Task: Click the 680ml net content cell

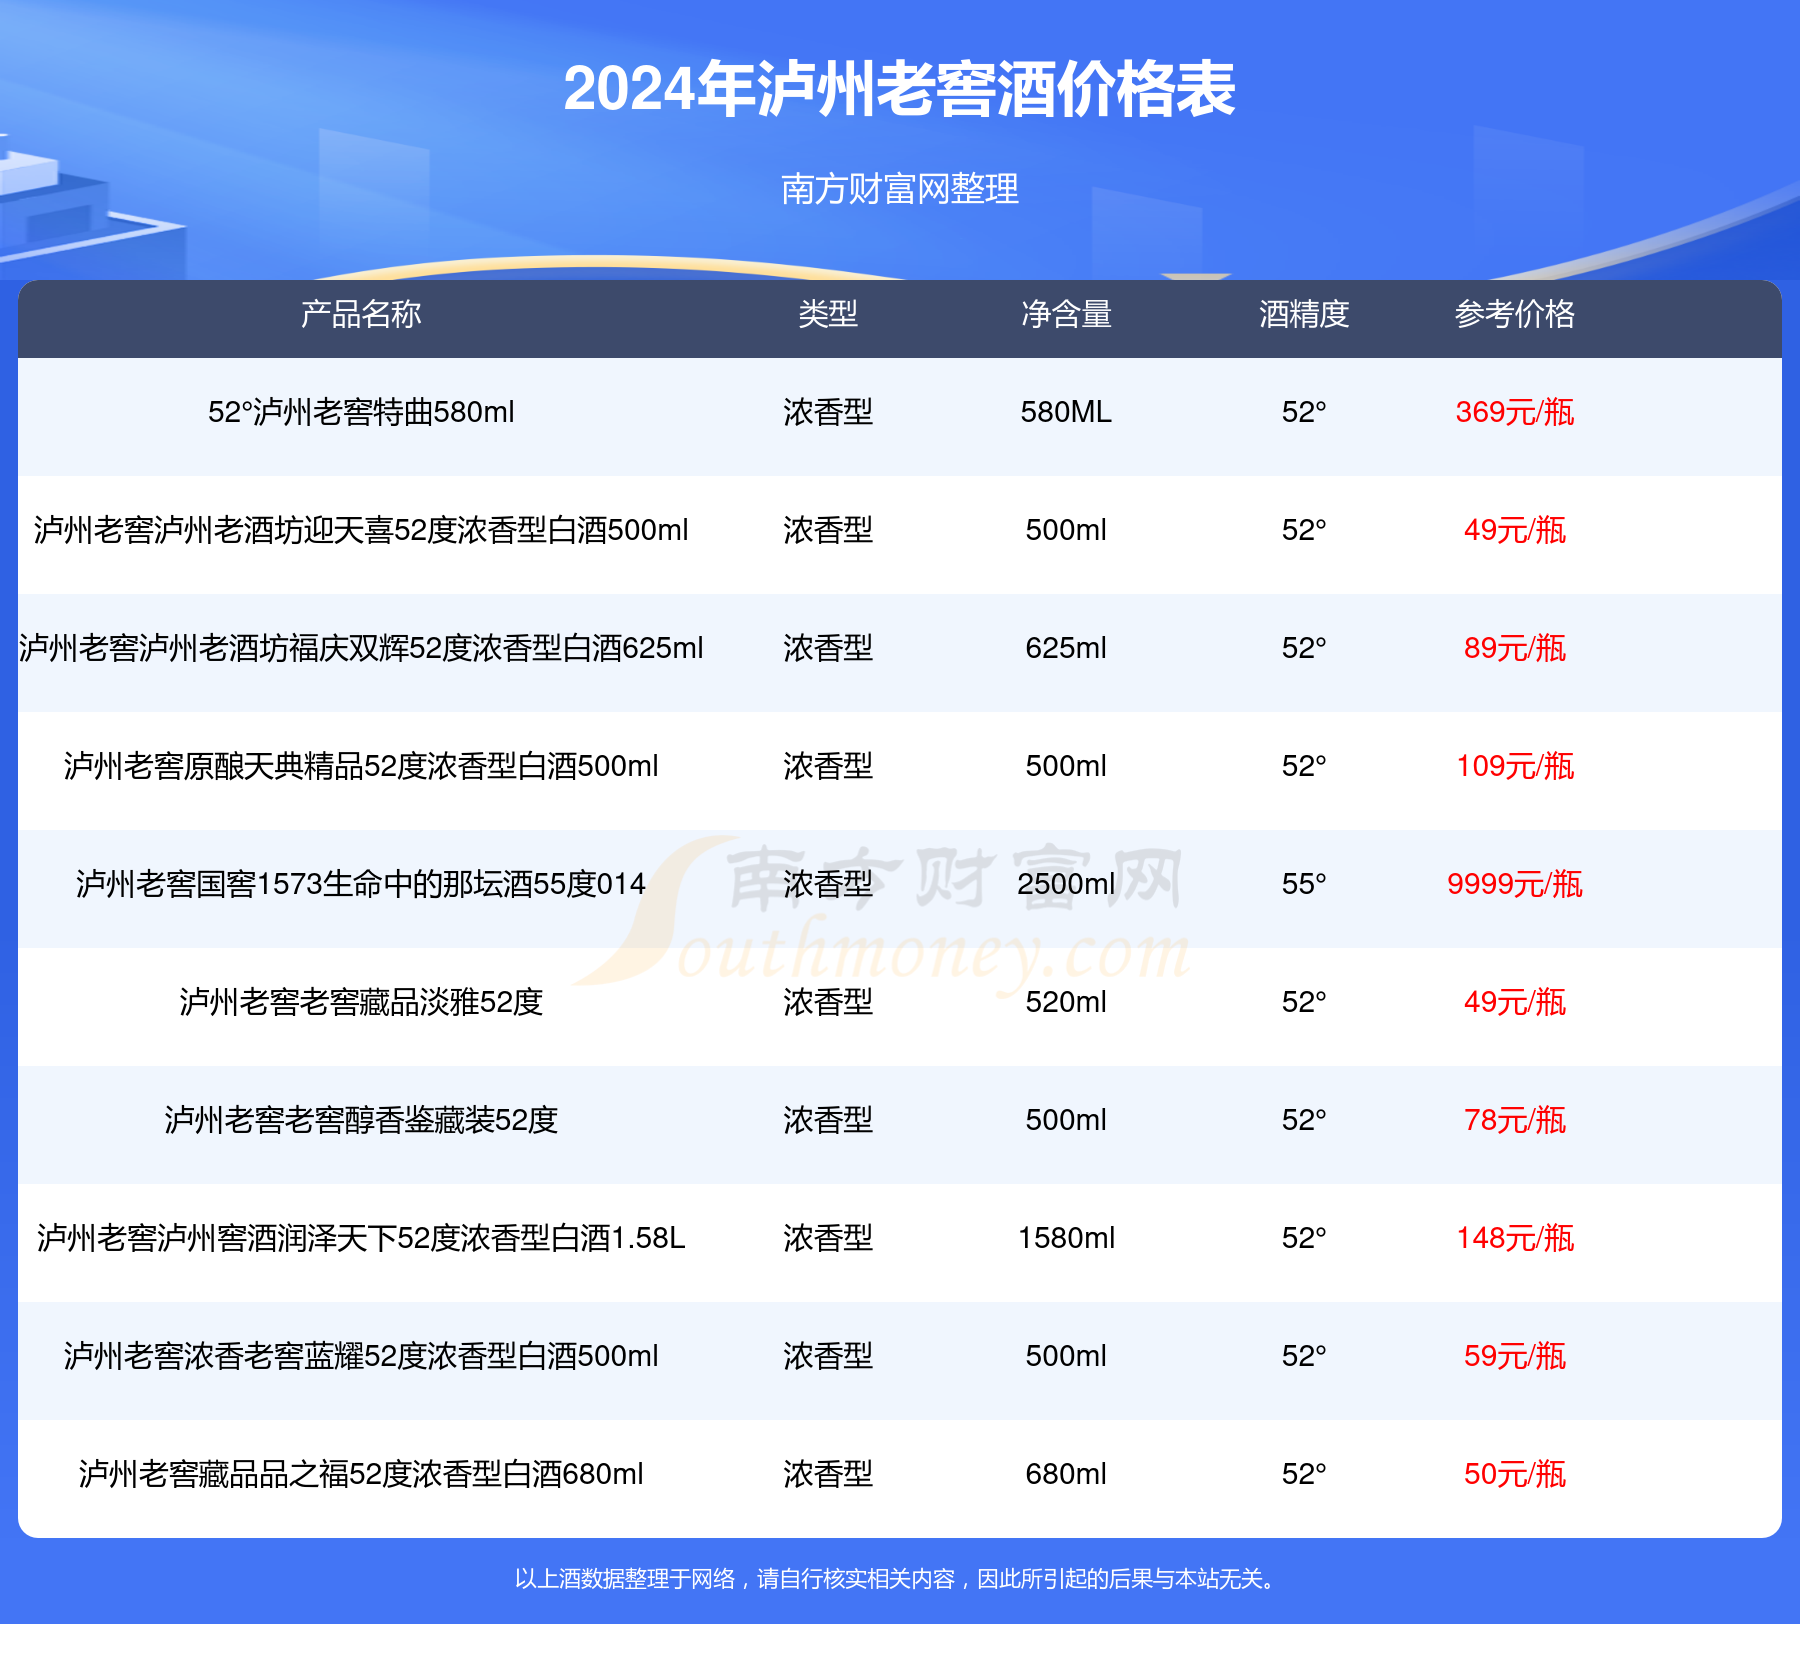Action: [1066, 1474]
